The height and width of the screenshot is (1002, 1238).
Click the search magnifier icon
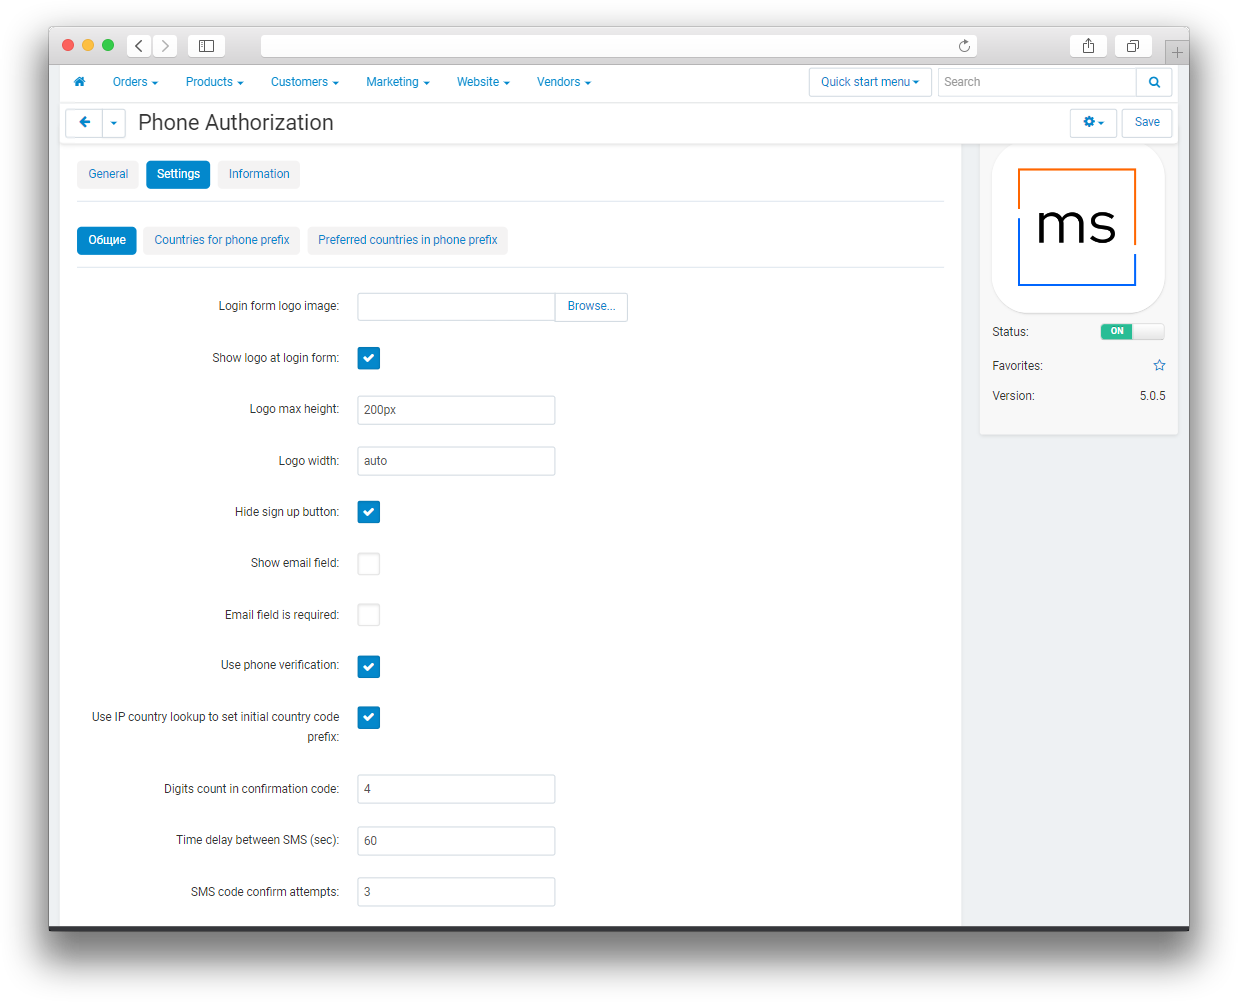[1154, 82]
